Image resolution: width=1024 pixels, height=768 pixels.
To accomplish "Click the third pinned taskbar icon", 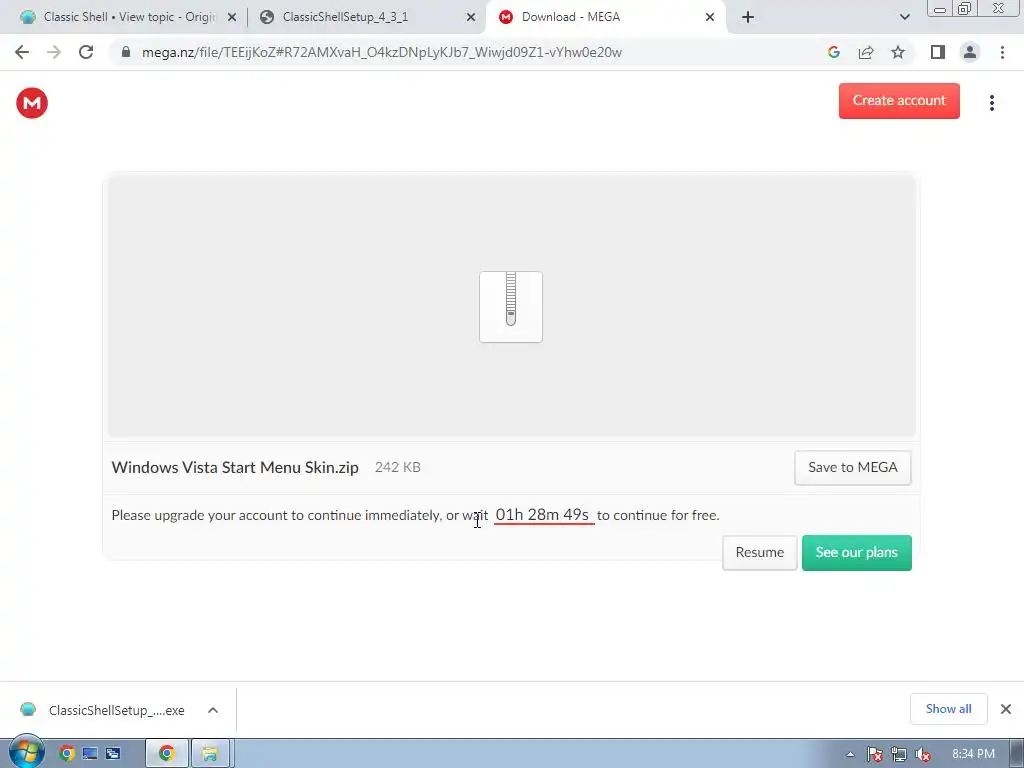I will pos(113,754).
